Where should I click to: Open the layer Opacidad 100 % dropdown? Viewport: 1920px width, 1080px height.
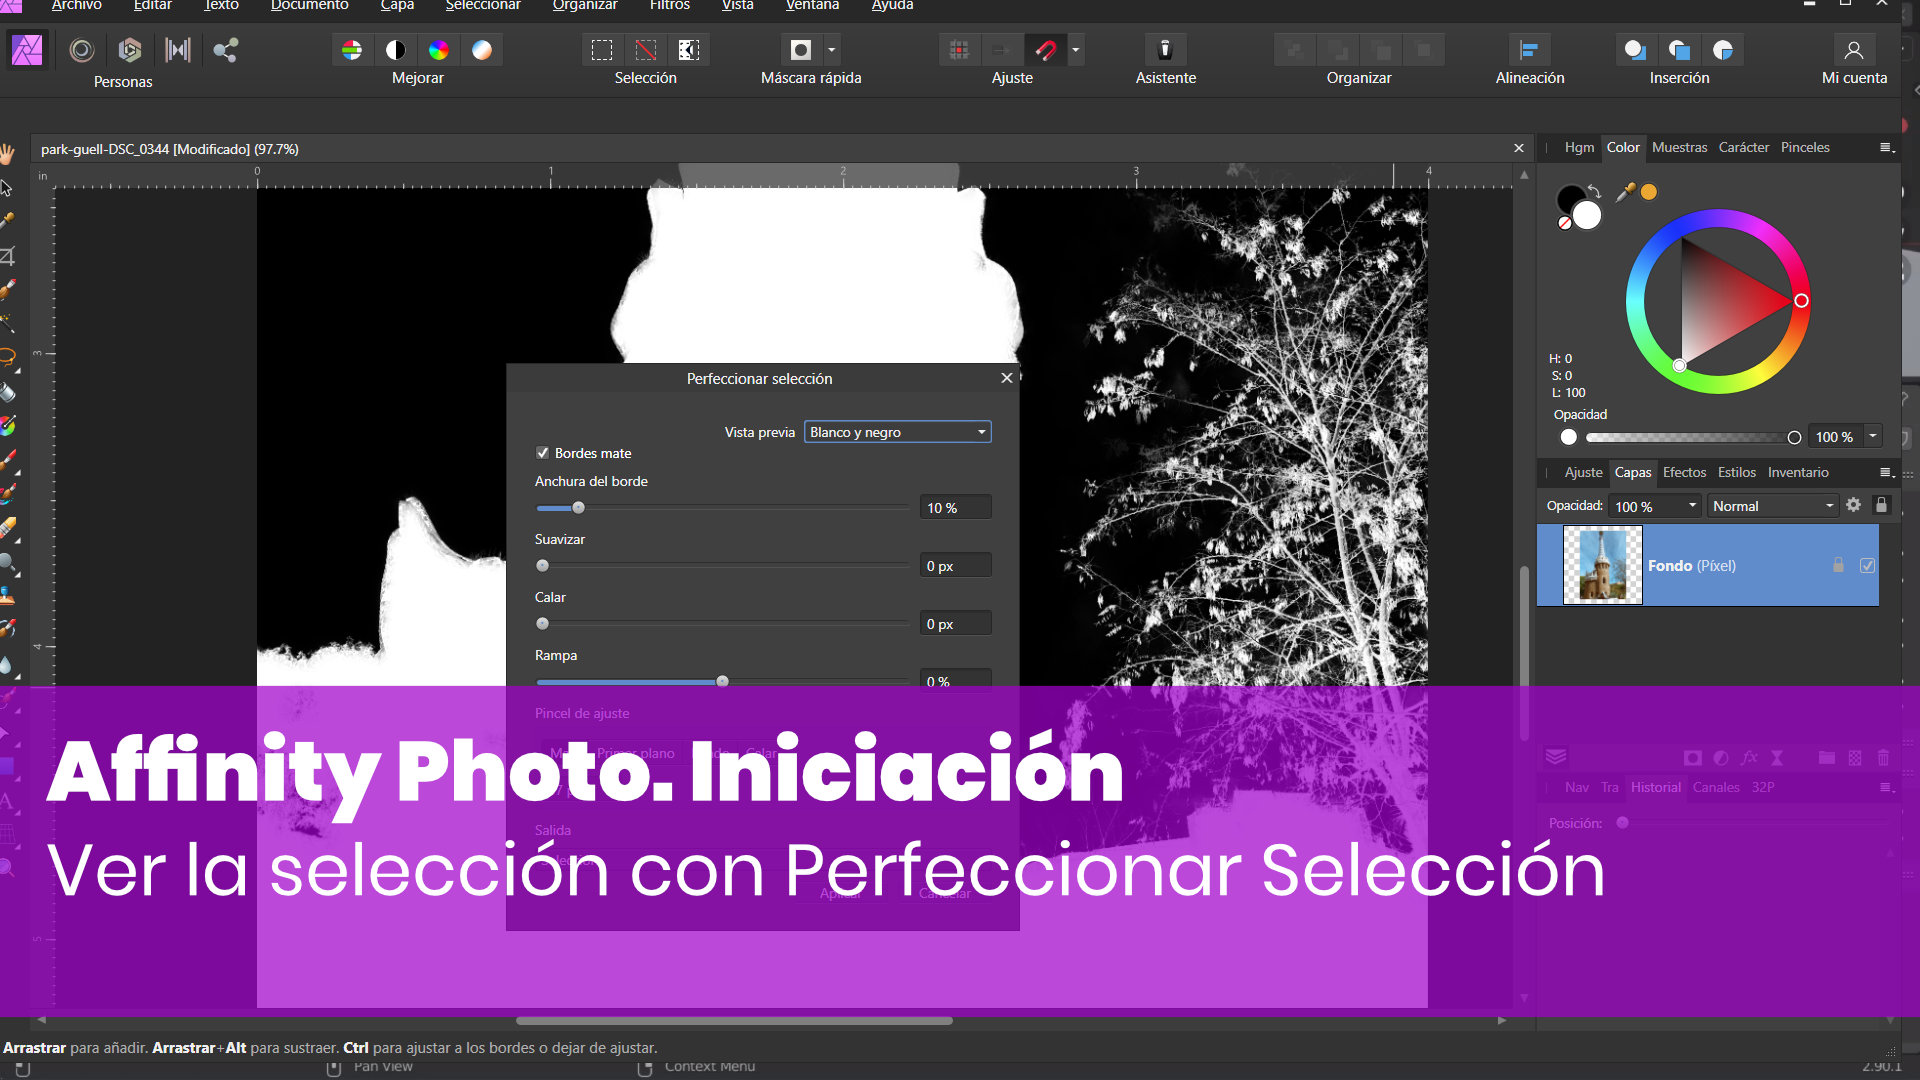click(x=1656, y=506)
